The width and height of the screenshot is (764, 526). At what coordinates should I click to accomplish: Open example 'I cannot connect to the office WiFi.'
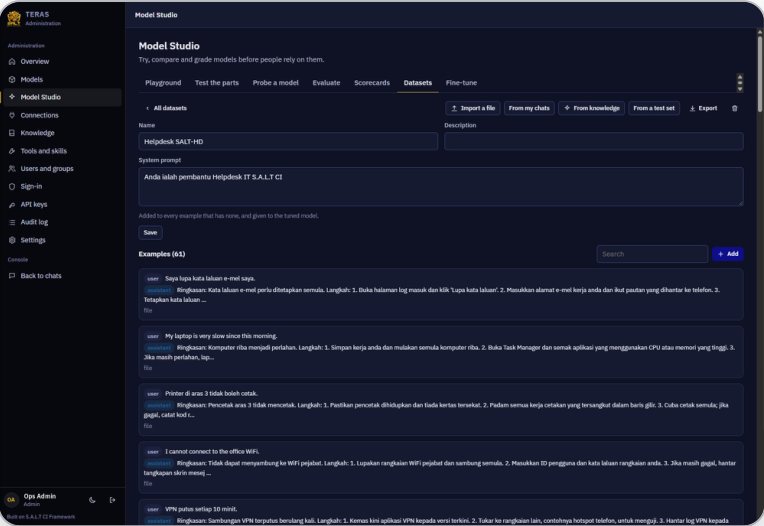pyautogui.click(x=441, y=467)
